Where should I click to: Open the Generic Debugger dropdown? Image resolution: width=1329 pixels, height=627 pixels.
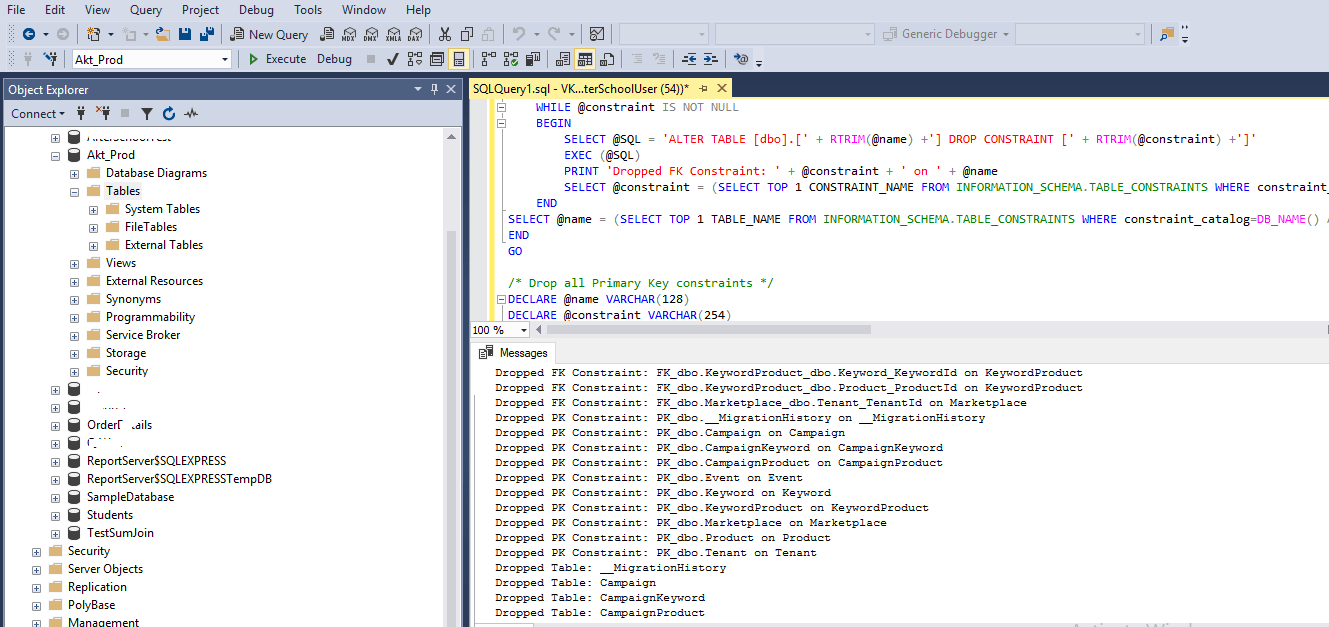(x=1007, y=33)
